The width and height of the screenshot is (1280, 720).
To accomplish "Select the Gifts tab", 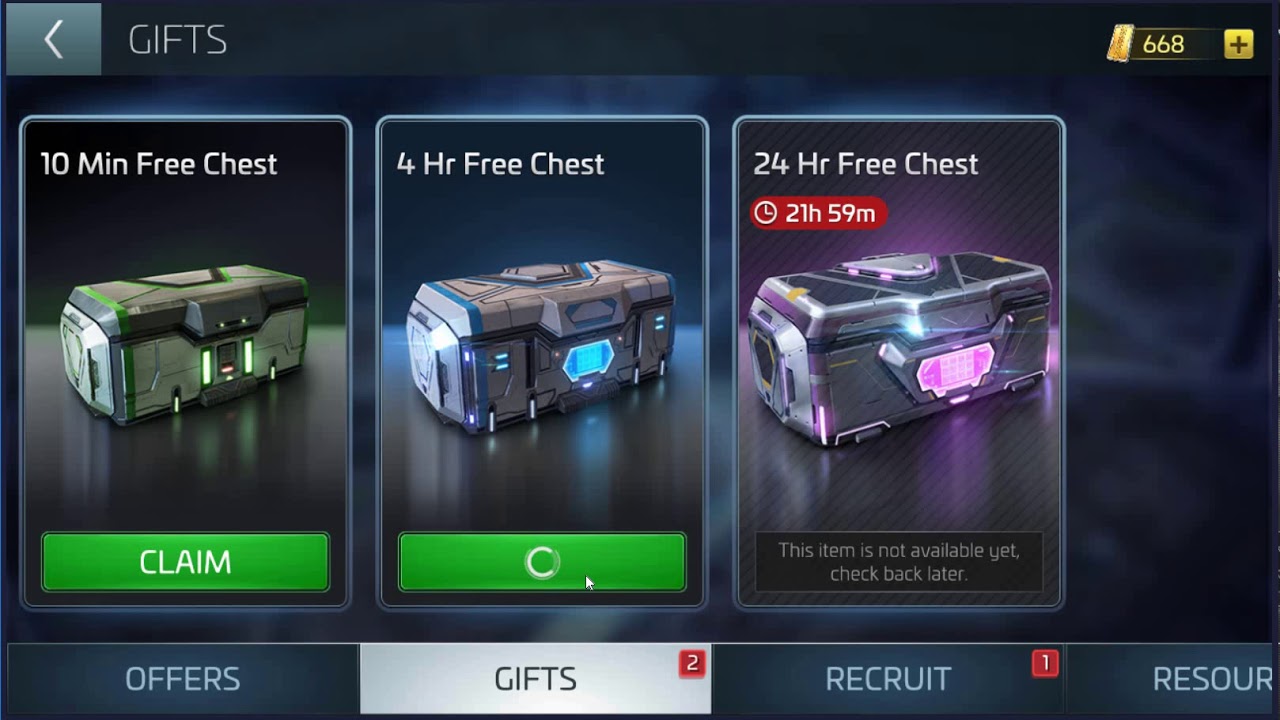I will pyautogui.click(x=535, y=679).
